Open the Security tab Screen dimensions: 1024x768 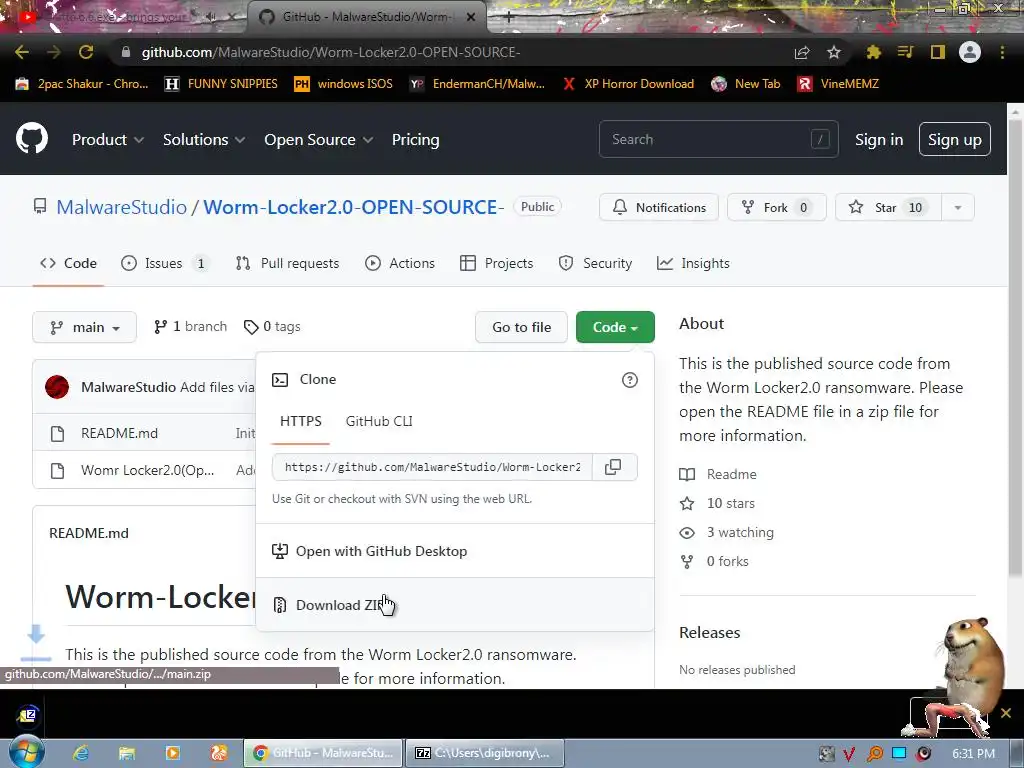point(595,263)
